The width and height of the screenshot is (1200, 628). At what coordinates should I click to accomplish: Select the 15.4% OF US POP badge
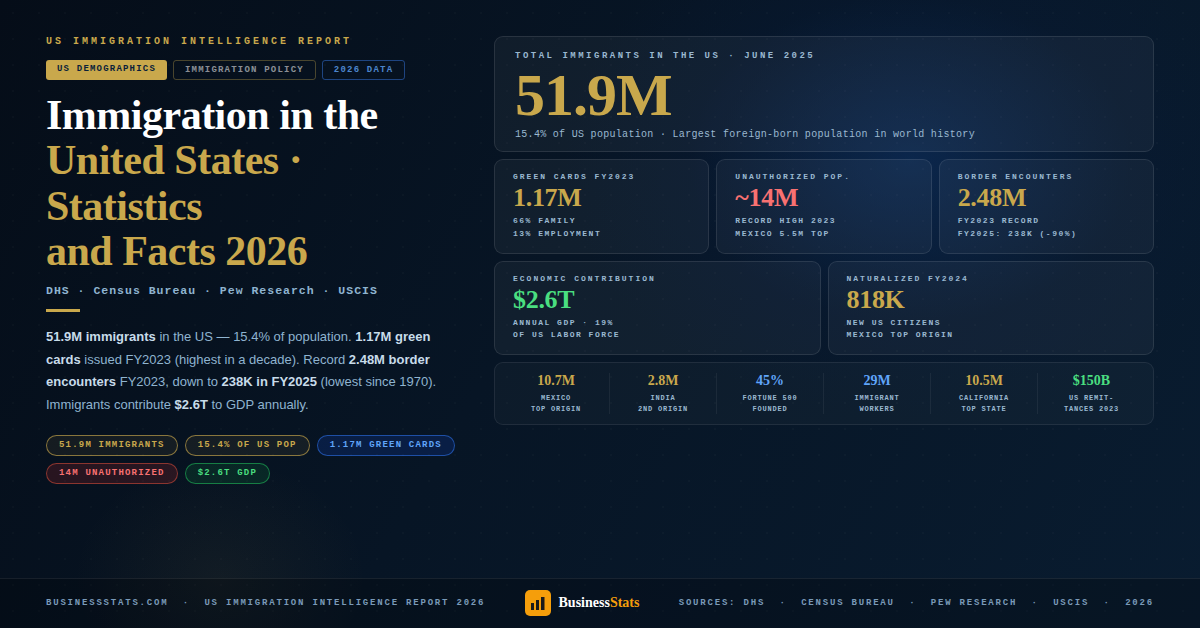coord(247,445)
